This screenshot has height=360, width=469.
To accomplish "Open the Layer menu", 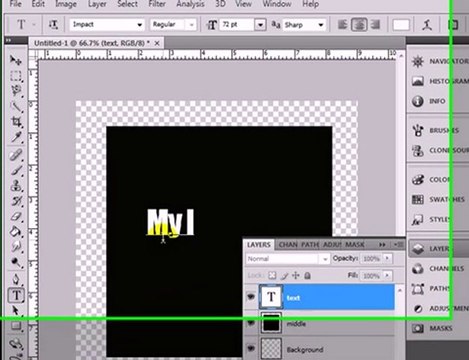I will click(x=97, y=4).
